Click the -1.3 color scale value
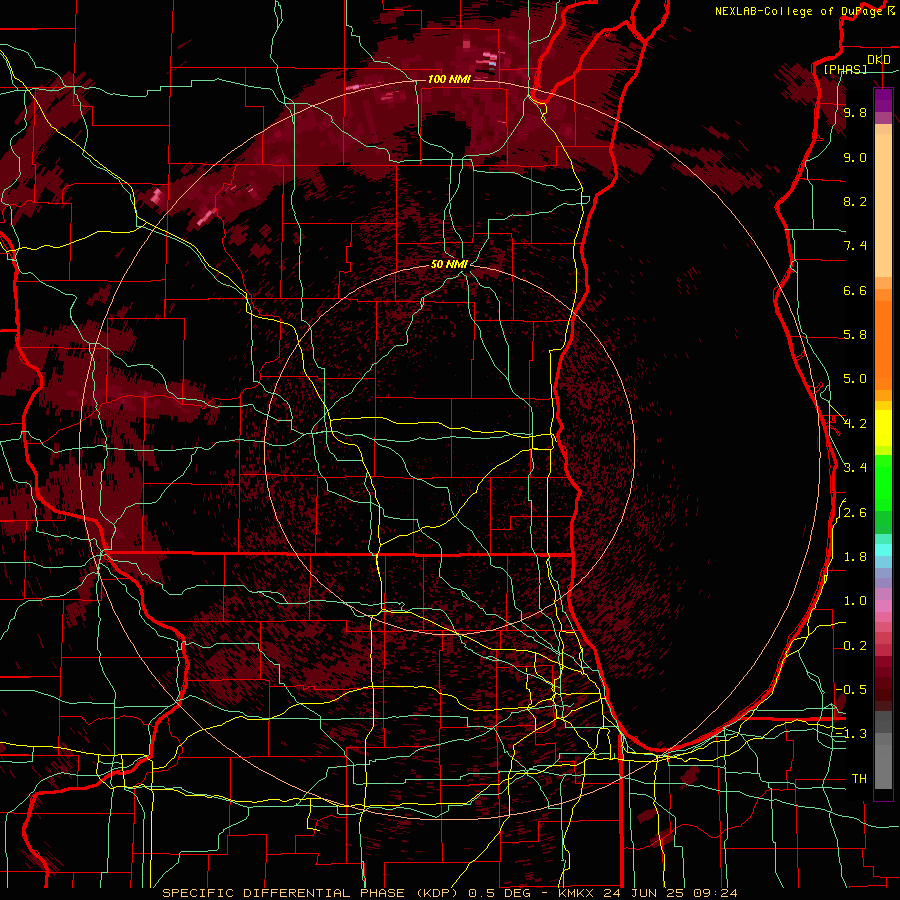The image size is (900, 900). pyautogui.click(x=851, y=734)
